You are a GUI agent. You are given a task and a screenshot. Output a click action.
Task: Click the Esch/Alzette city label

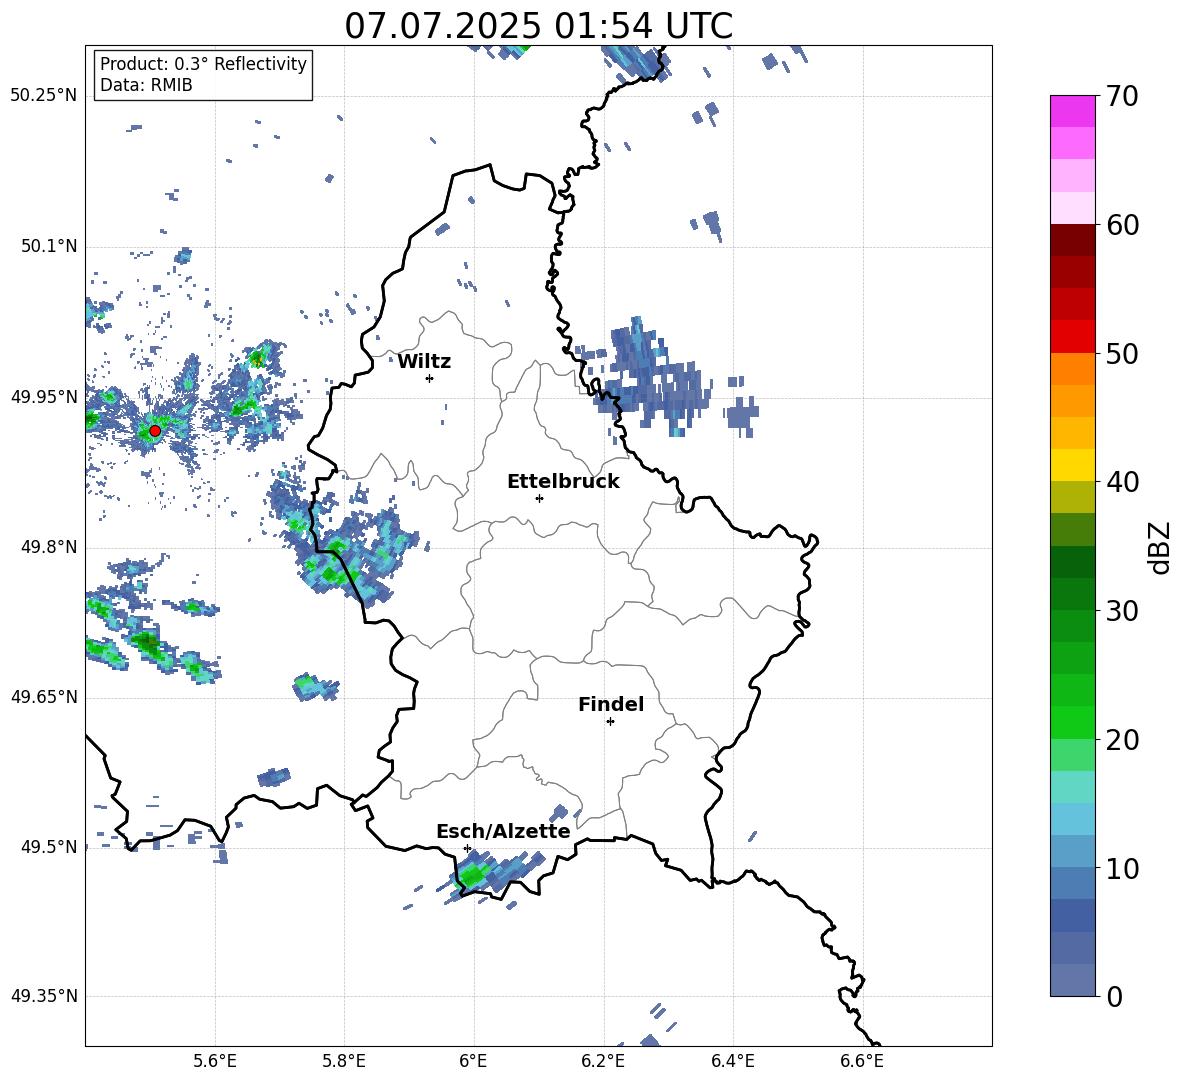point(503,832)
